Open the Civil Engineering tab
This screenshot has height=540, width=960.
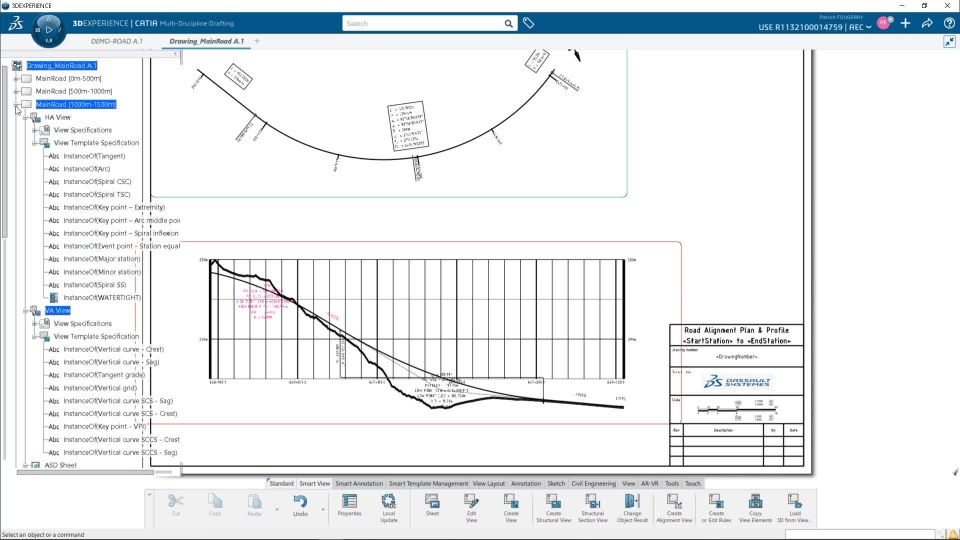click(593, 484)
